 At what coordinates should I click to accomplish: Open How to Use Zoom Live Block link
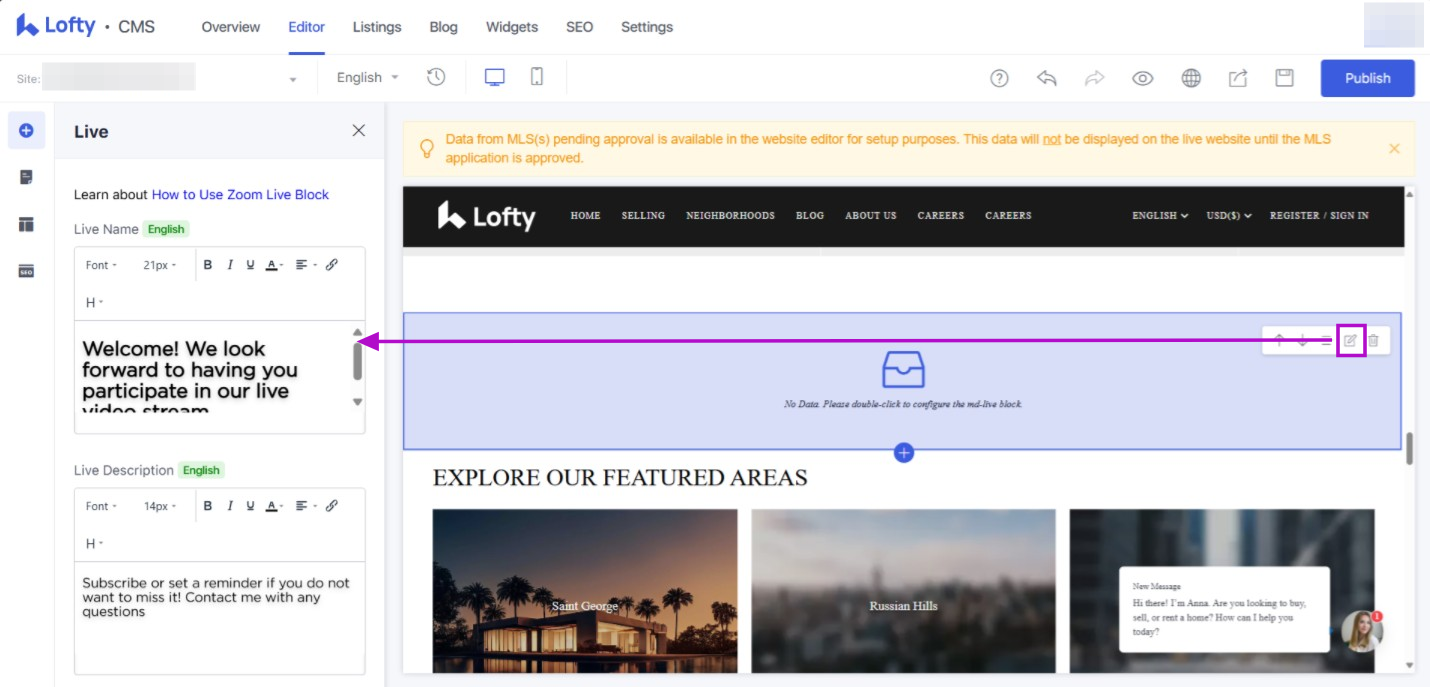click(240, 194)
